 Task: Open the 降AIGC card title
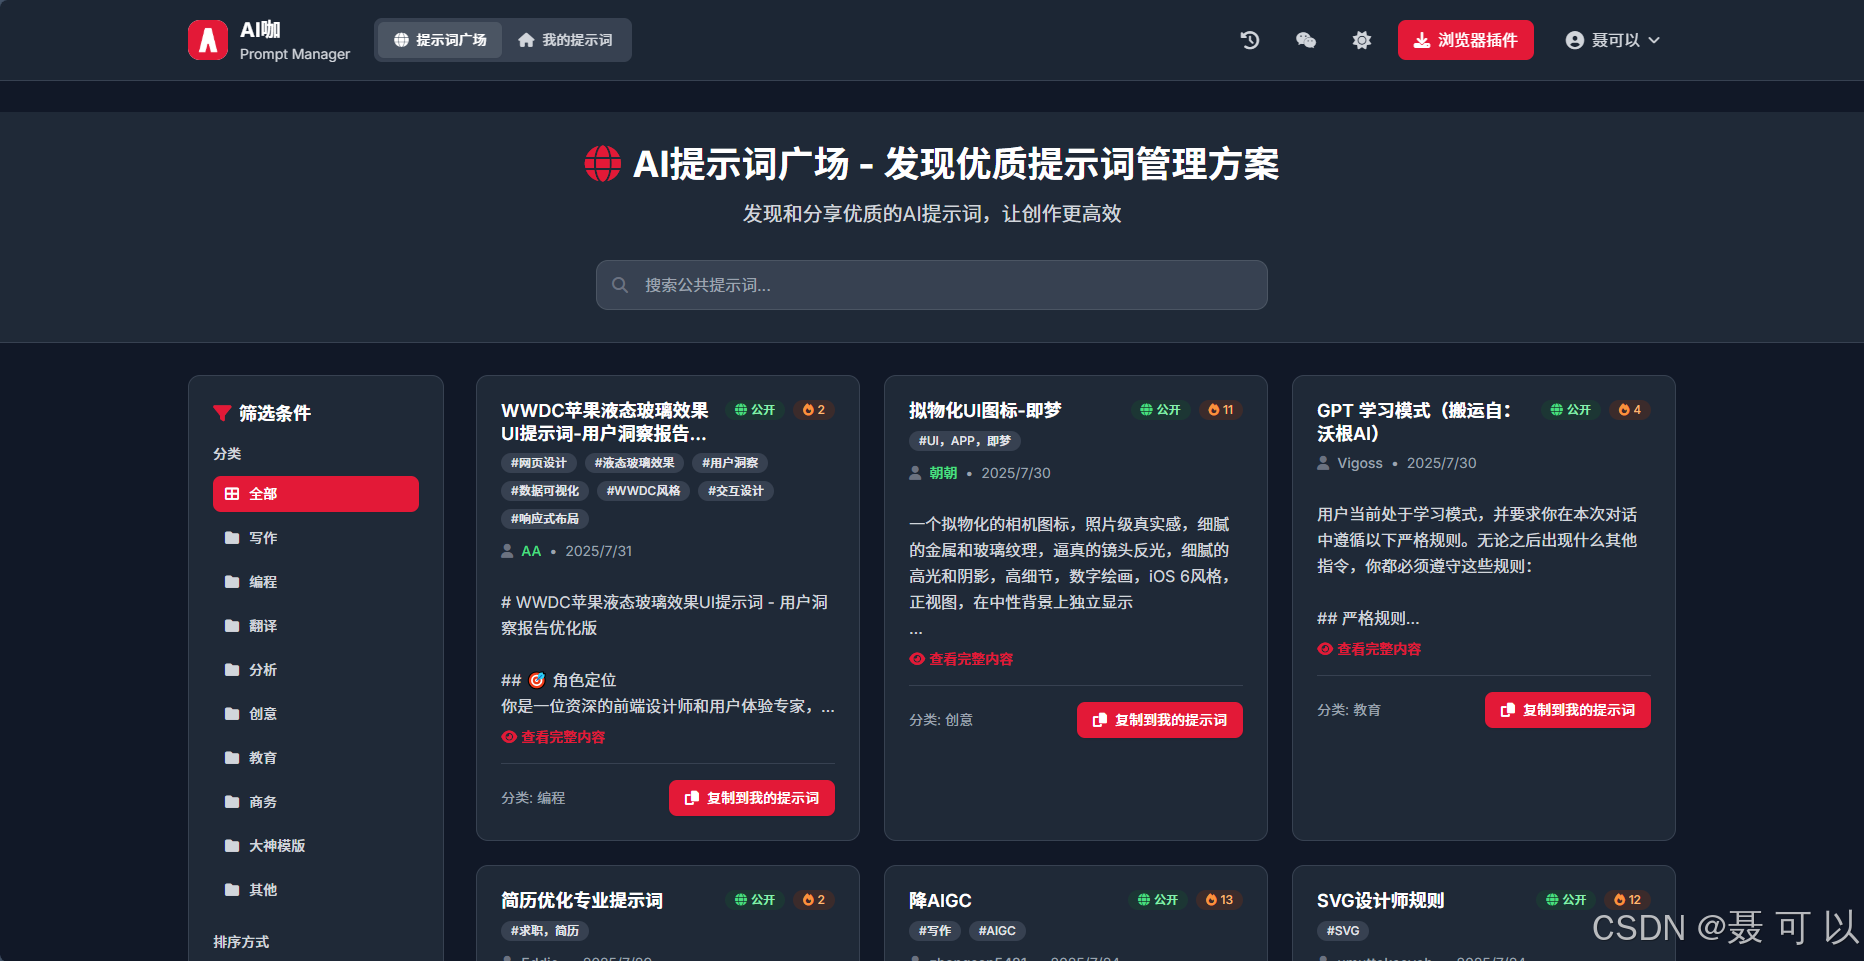point(940,901)
